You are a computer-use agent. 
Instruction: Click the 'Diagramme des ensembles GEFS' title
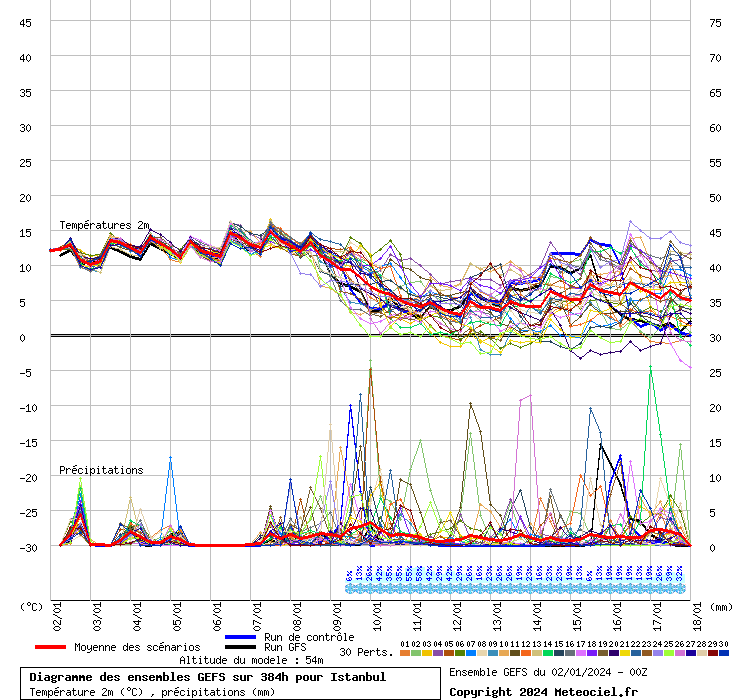pos(208,677)
